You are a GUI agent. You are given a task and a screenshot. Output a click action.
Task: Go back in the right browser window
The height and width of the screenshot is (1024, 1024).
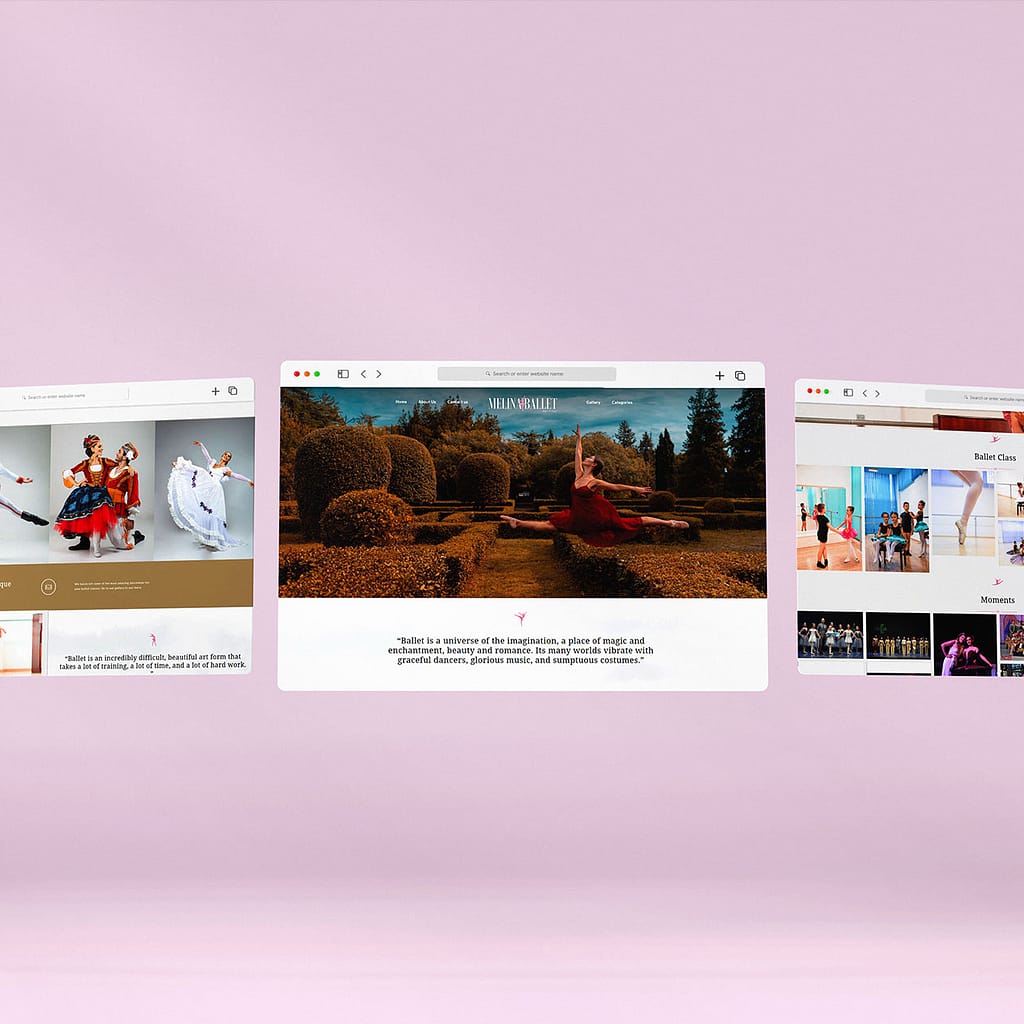pyautogui.click(x=865, y=393)
